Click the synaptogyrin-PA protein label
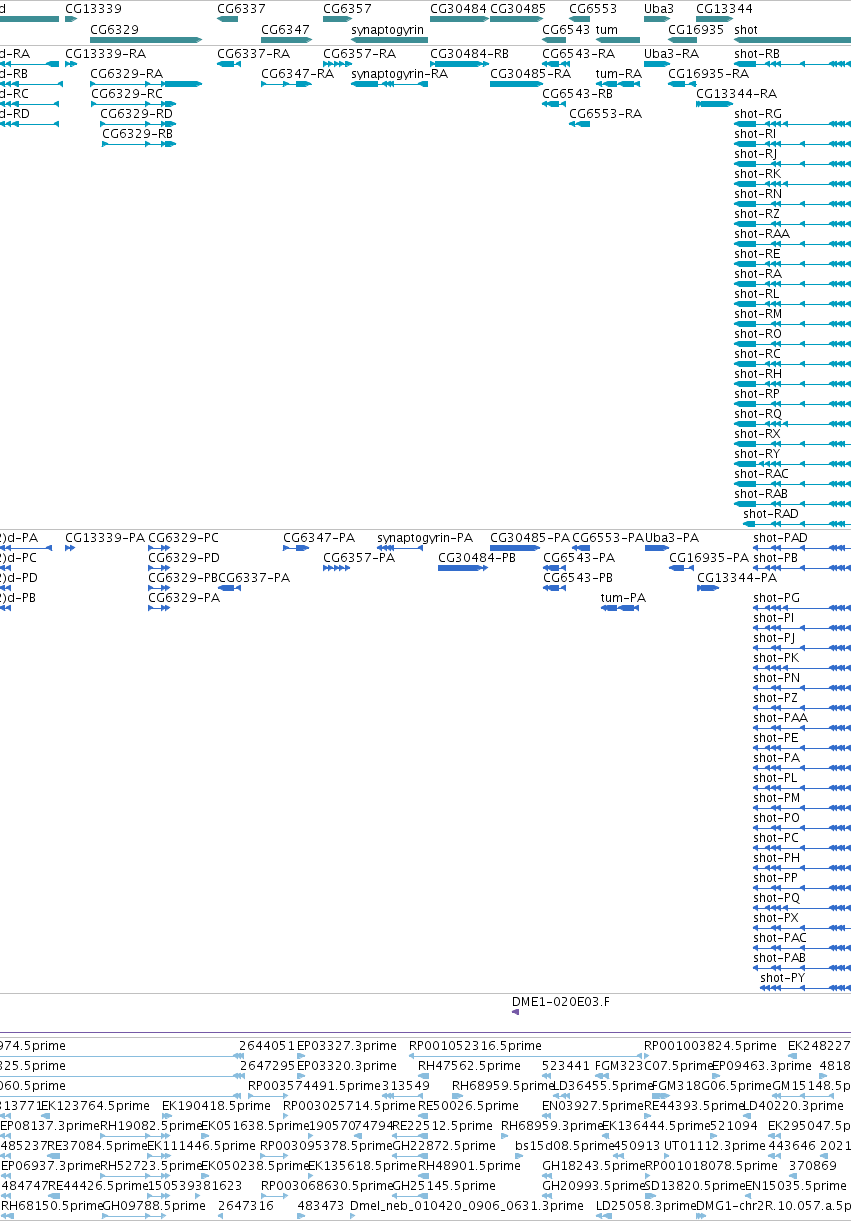The height and width of the screenshot is (1221, 851). click(x=425, y=537)
